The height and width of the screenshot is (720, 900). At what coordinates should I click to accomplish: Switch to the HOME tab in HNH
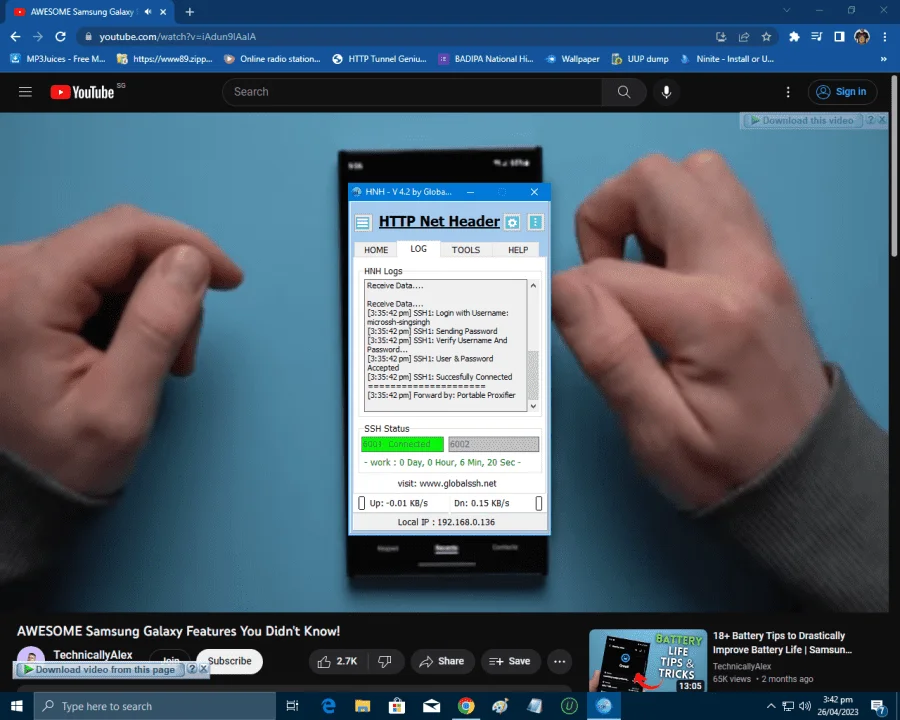[376, 250]
